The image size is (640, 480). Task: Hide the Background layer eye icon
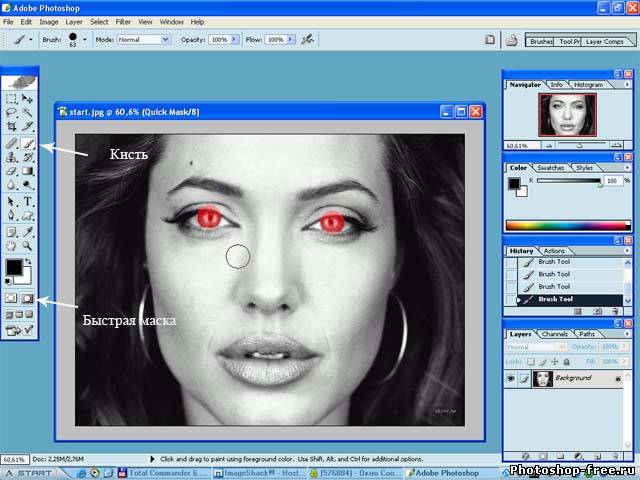coord(512,378)
